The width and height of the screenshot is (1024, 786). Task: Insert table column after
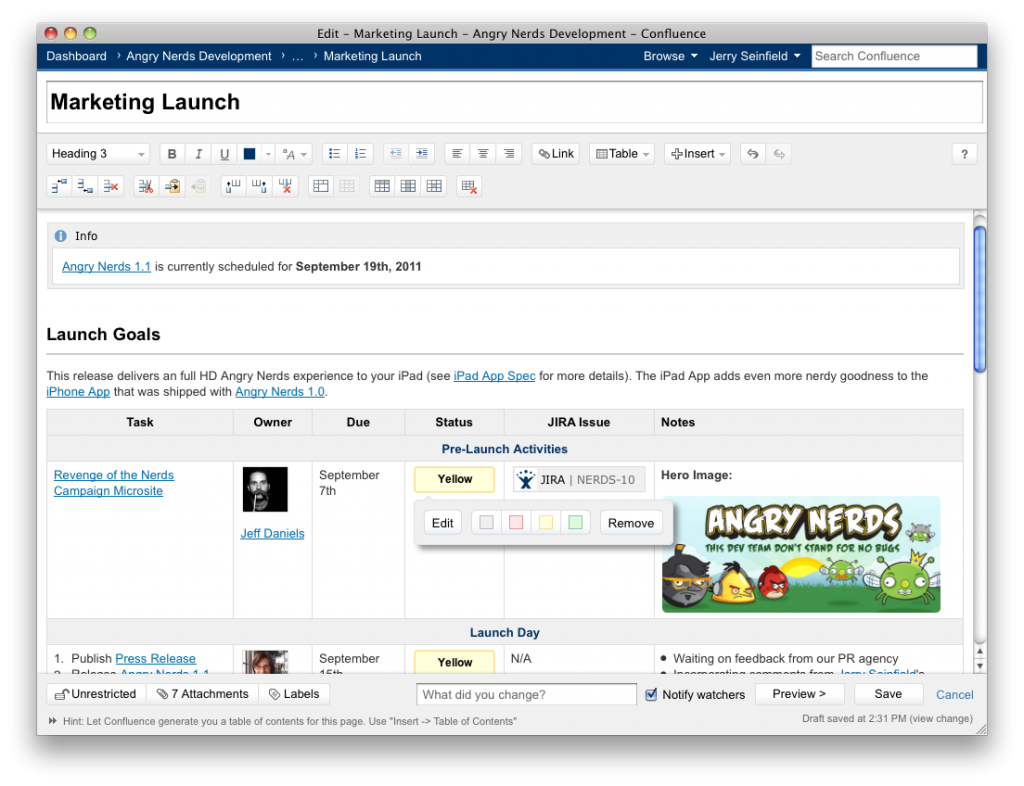259,187
